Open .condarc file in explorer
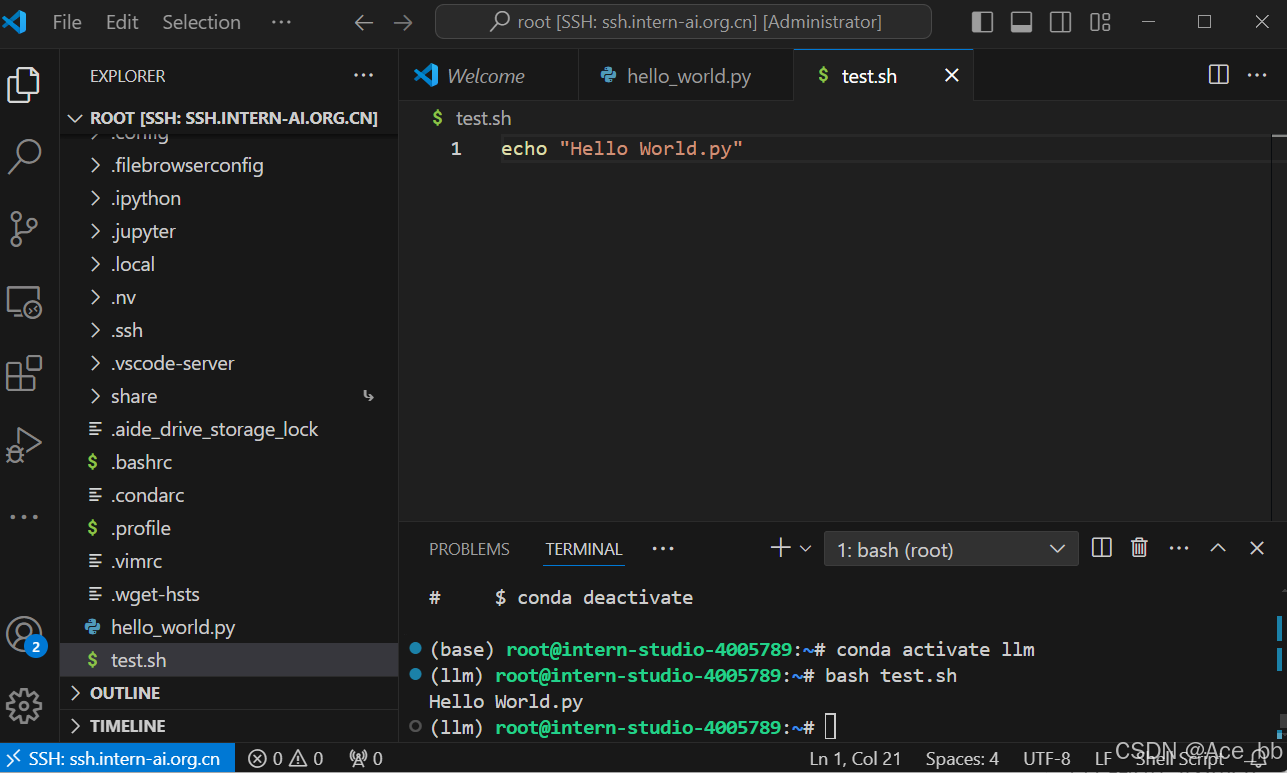The image size is (1287, 773). click(229, 495)
